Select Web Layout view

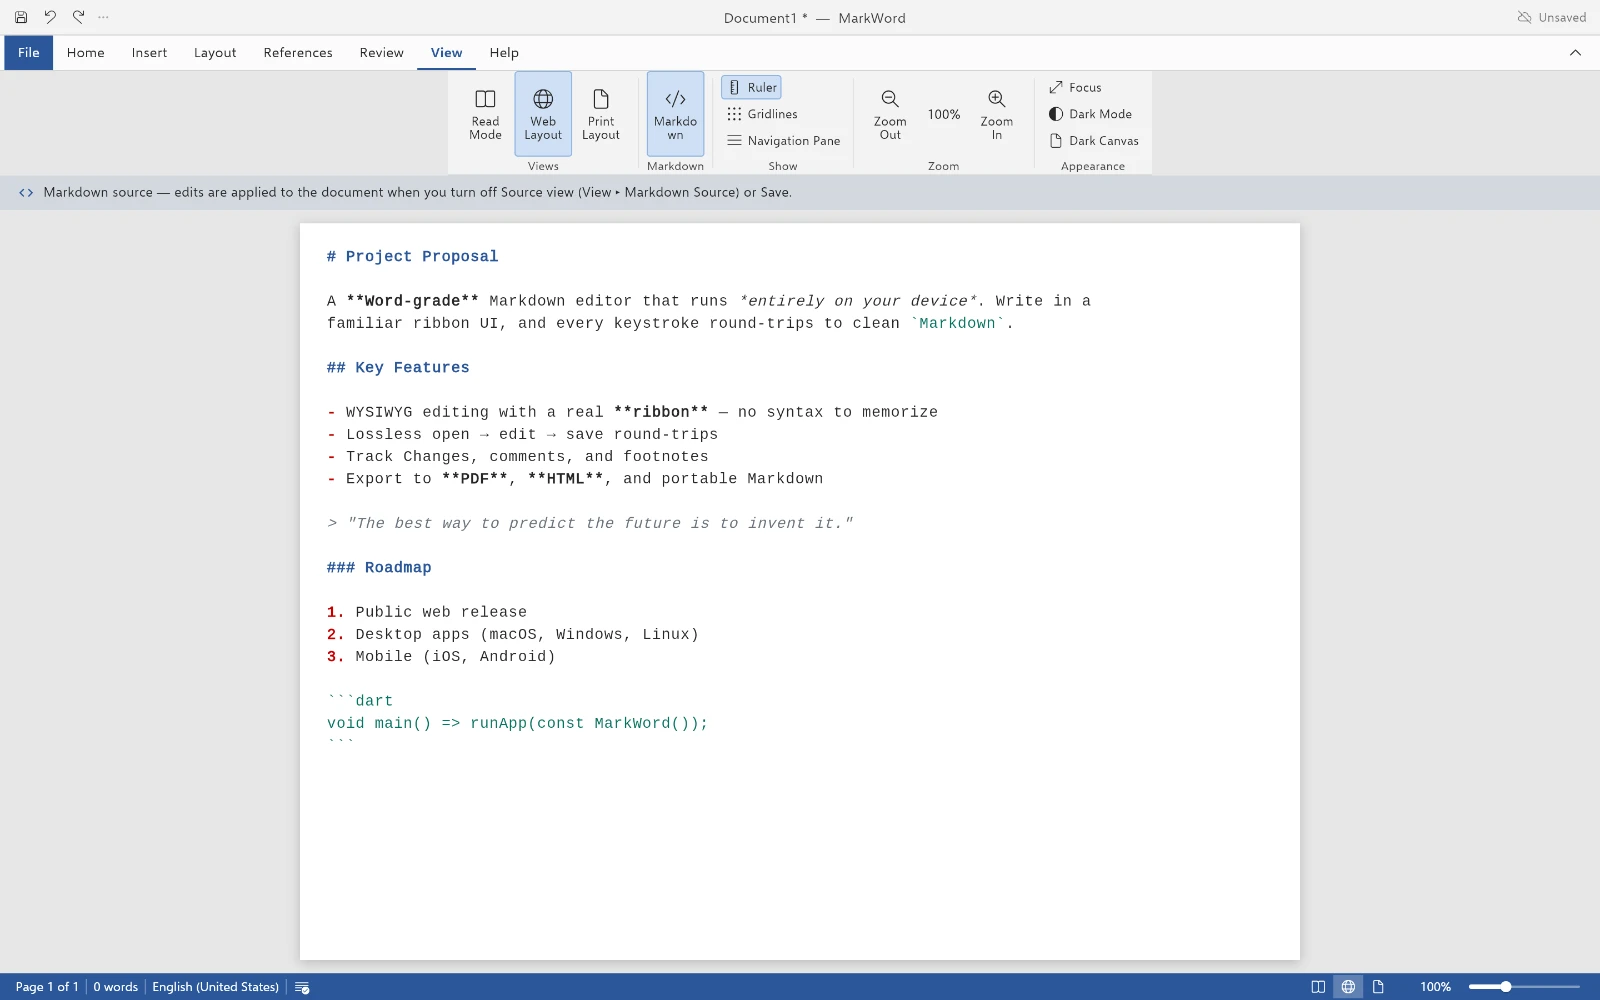(543, 114)
